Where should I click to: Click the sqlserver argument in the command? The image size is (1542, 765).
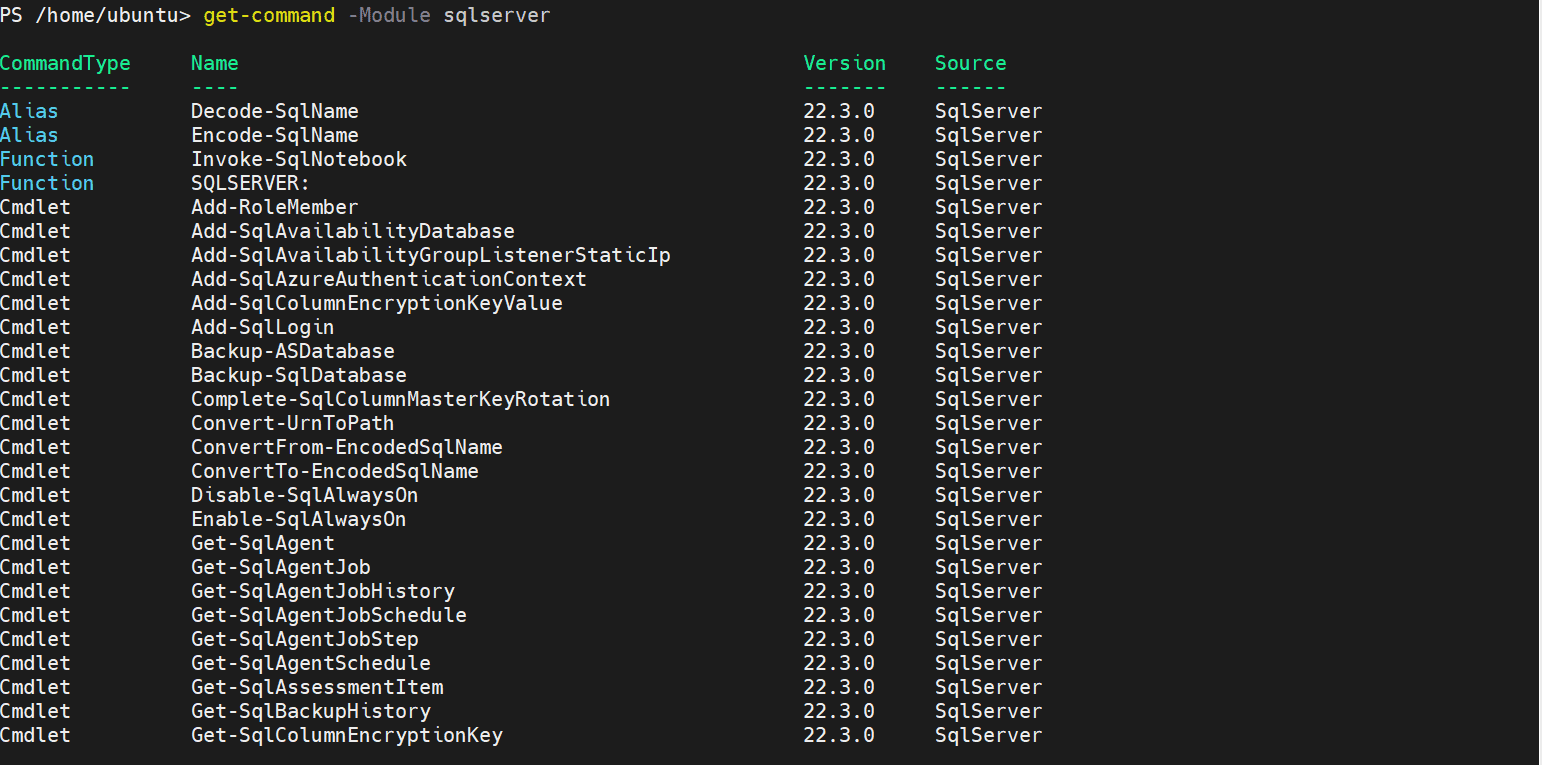(497, 16)
